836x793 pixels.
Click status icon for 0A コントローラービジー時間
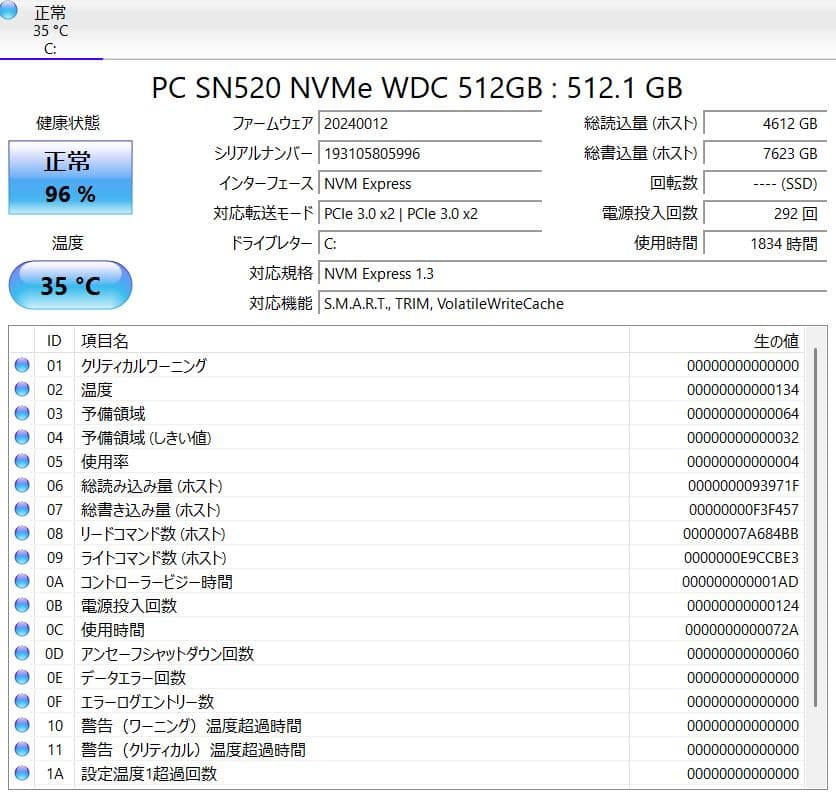[x=22, y=581]
